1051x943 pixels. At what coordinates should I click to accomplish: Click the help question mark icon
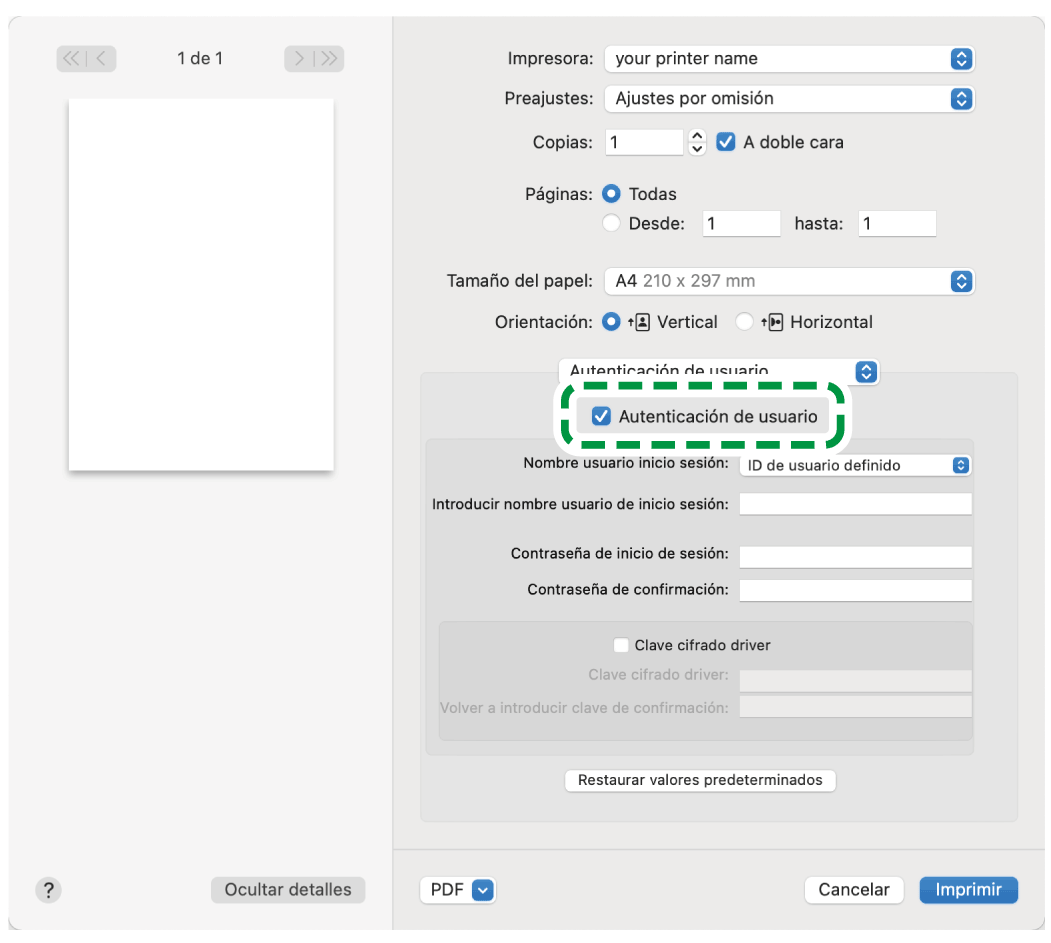(x=48, y=890)
